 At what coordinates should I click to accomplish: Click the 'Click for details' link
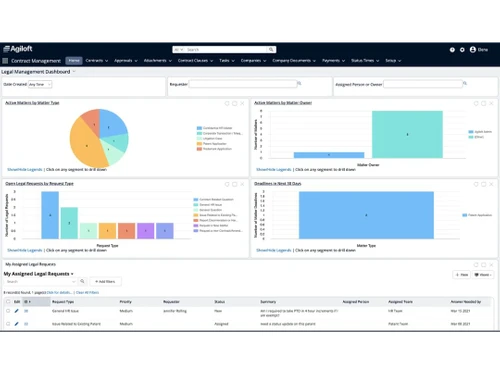tap(59, 292)
